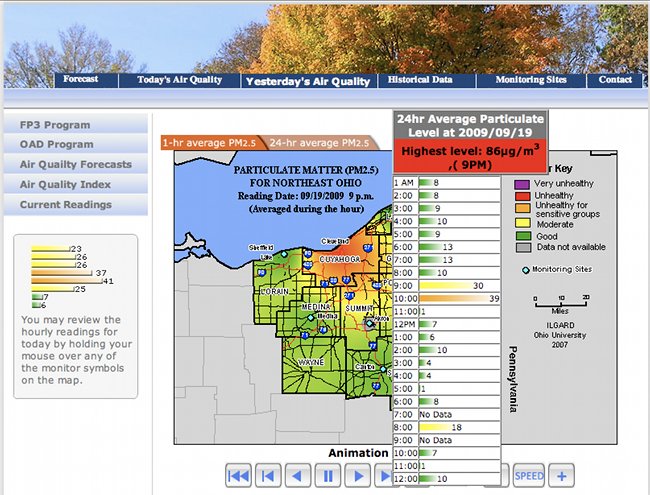Pause the map animation

[328, 476]
